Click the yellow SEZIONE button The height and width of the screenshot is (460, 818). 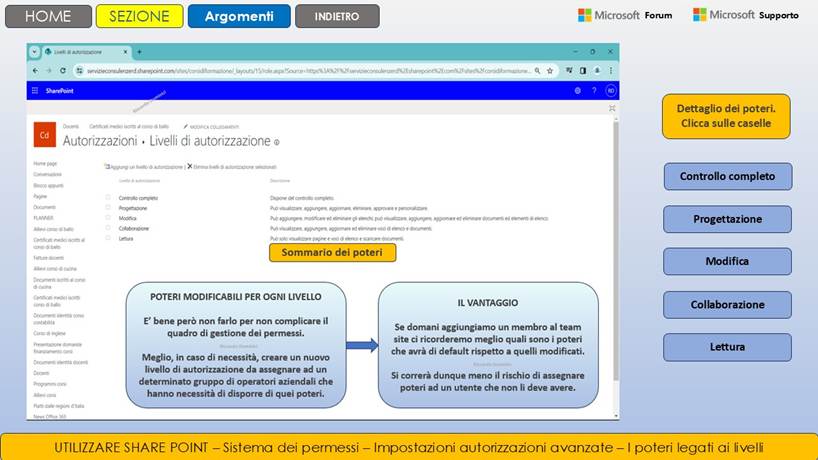click(139, 16)
